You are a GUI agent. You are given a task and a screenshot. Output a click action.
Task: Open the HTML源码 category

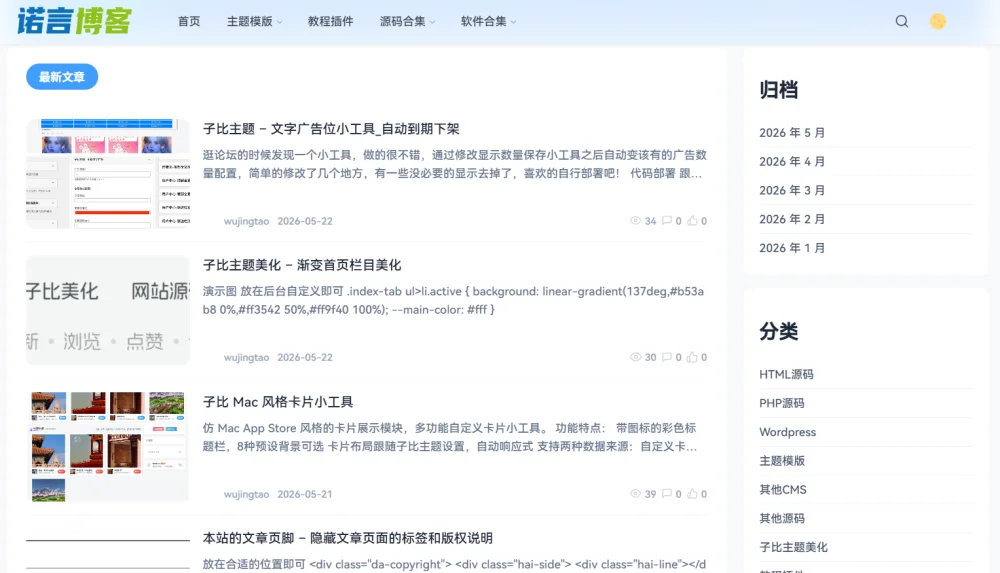[x=786, y=375]
